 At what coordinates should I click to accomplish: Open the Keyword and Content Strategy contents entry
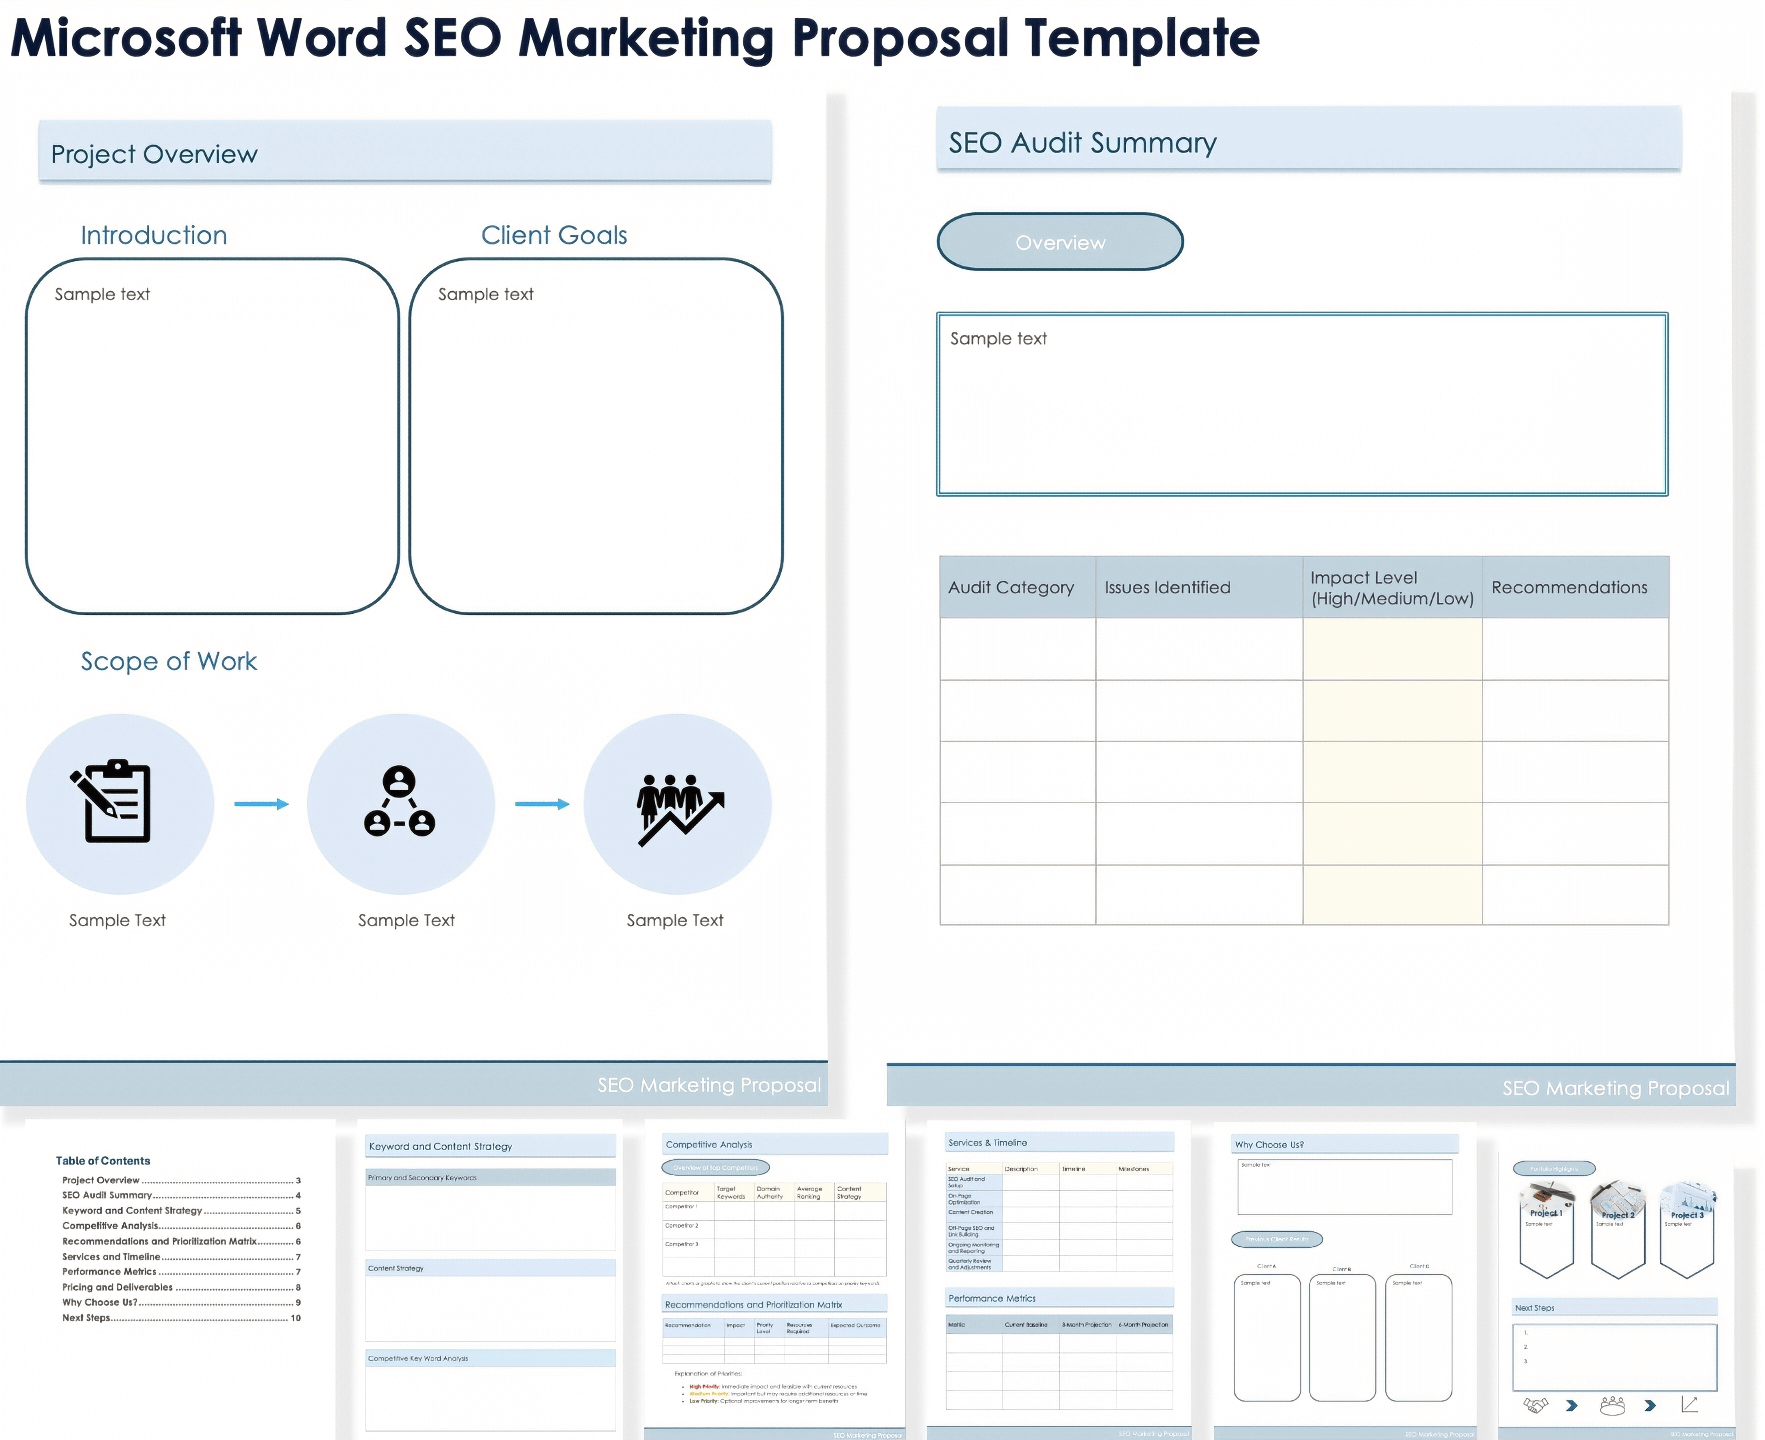(181, 1210)
